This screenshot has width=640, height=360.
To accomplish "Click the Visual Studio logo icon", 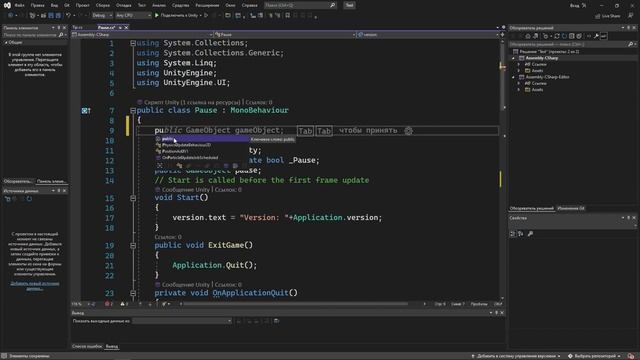I will [x=7, y=5].
